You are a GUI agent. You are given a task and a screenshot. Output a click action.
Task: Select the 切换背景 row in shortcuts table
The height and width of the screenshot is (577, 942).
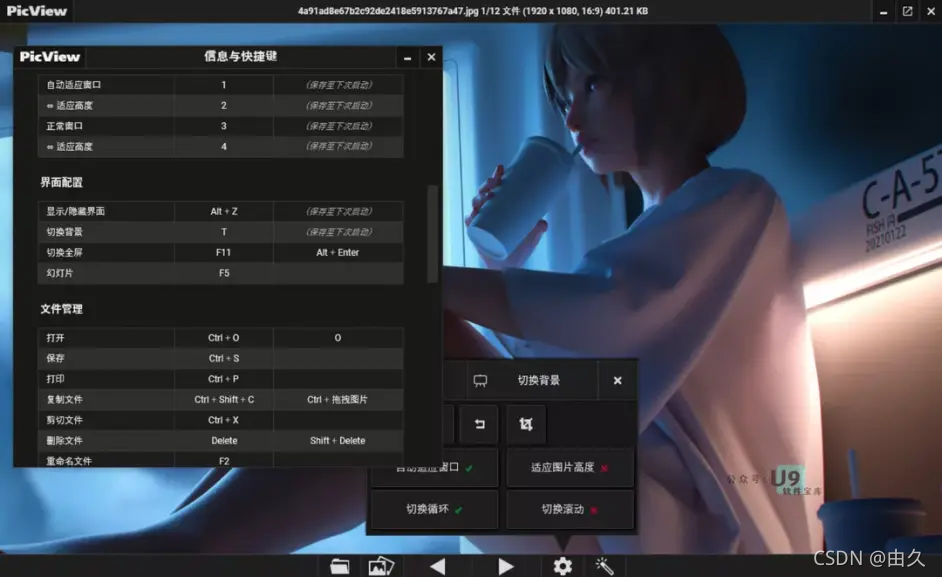click(x=220, y=232)
